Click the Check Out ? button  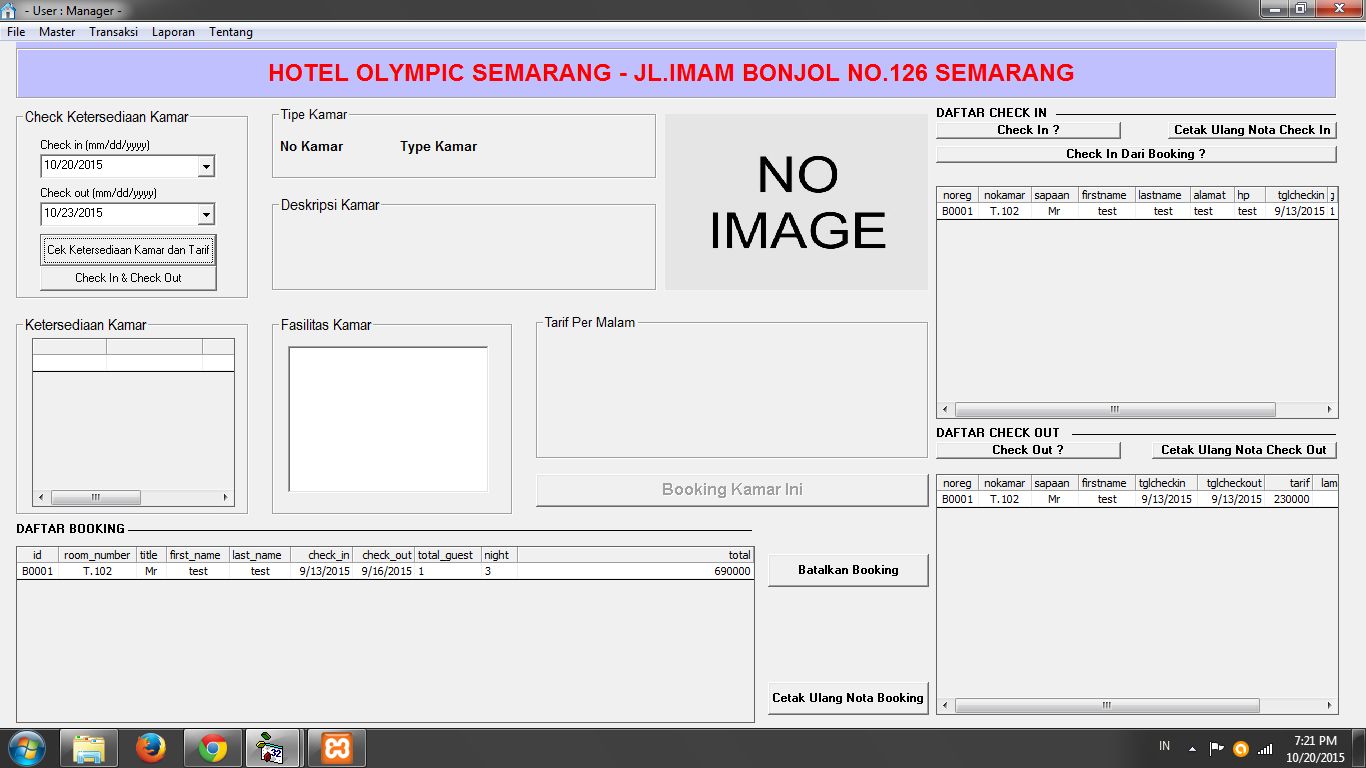tap(1028, 450)
